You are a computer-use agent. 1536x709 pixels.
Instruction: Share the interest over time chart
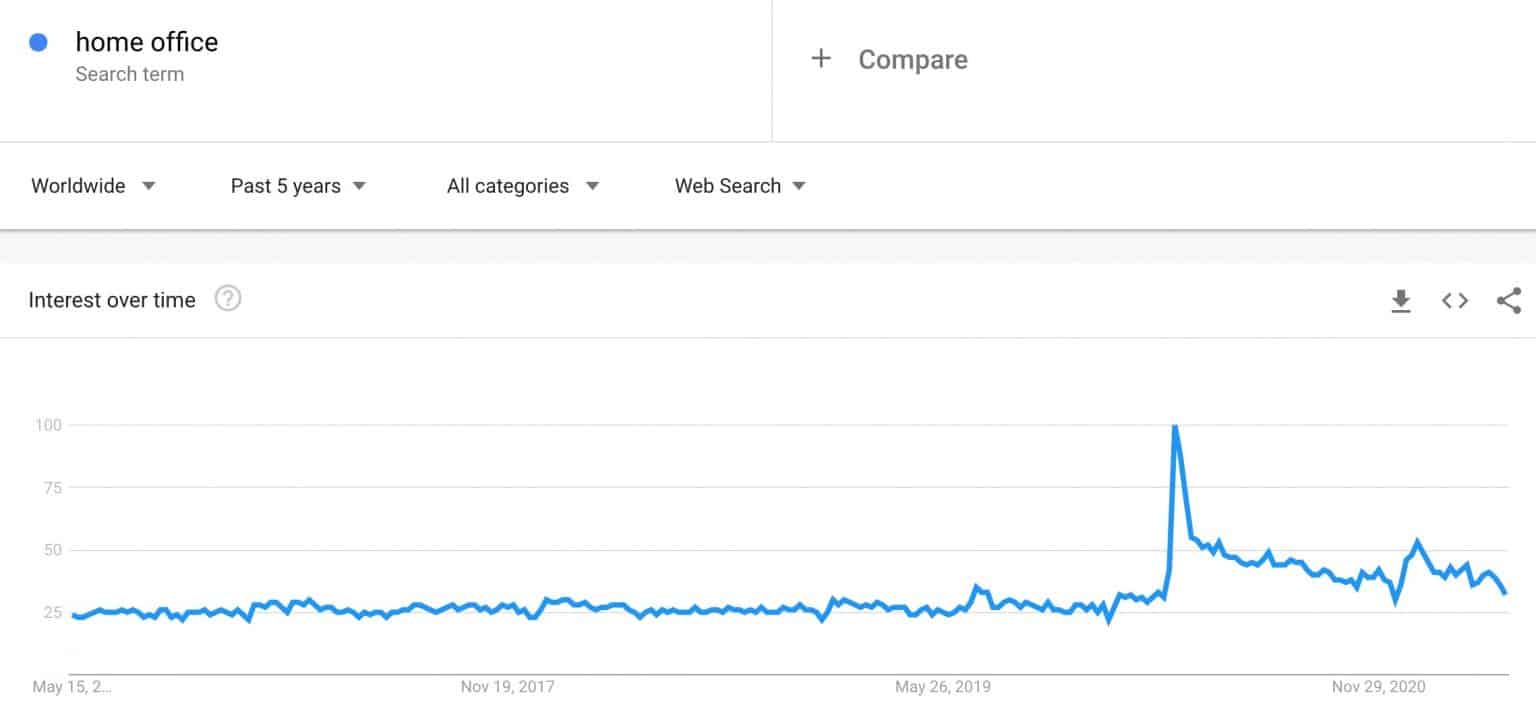pos(1508,300)
